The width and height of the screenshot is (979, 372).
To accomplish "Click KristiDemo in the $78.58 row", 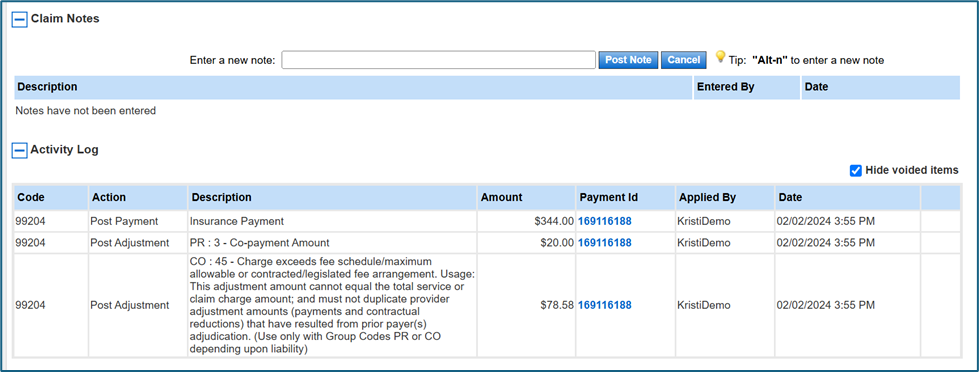I will (x=703, y=305).
